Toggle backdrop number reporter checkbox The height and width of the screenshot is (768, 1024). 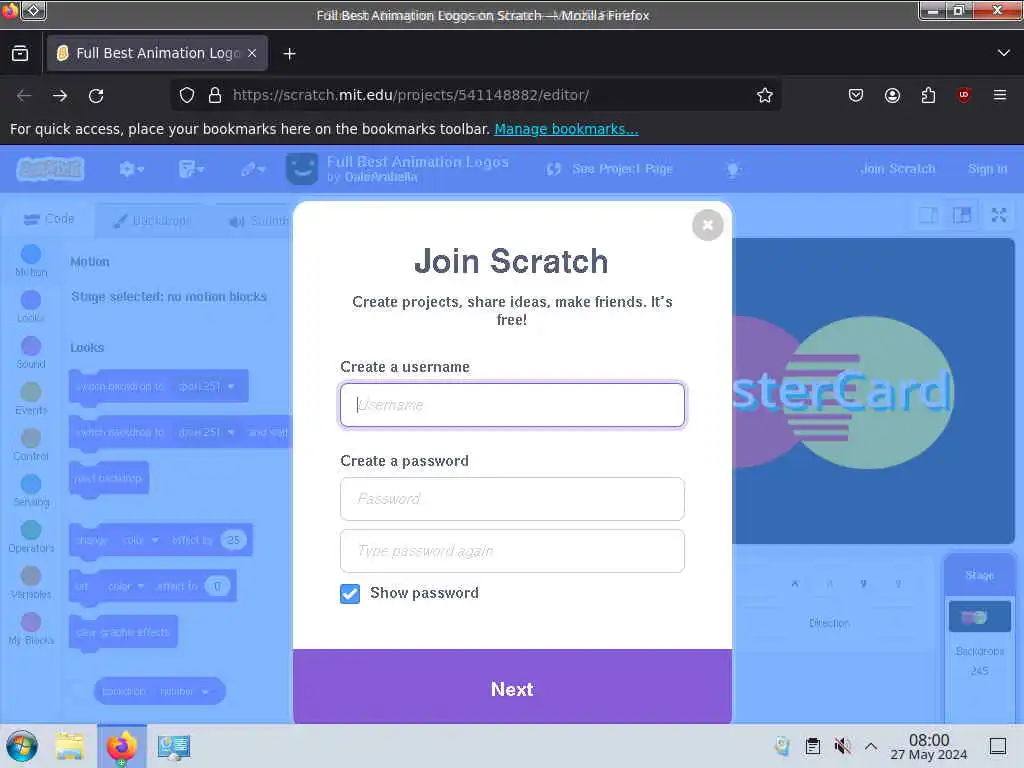77,692
